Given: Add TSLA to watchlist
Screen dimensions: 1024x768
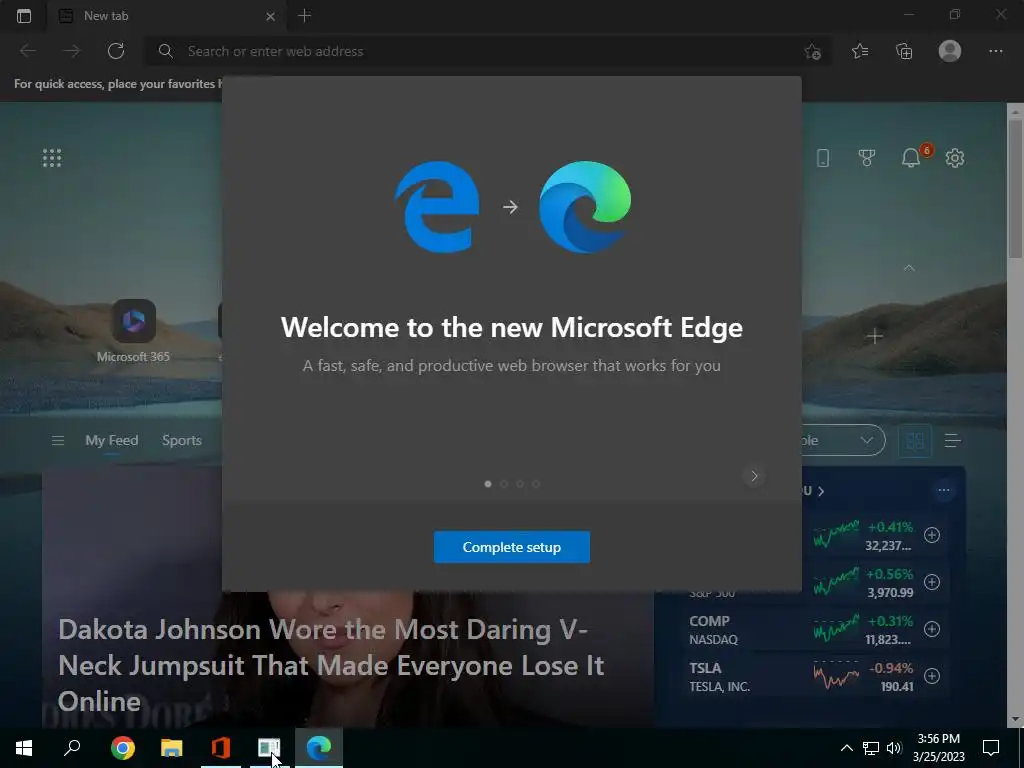Looking at the screenshot, I should coord(932,676).
